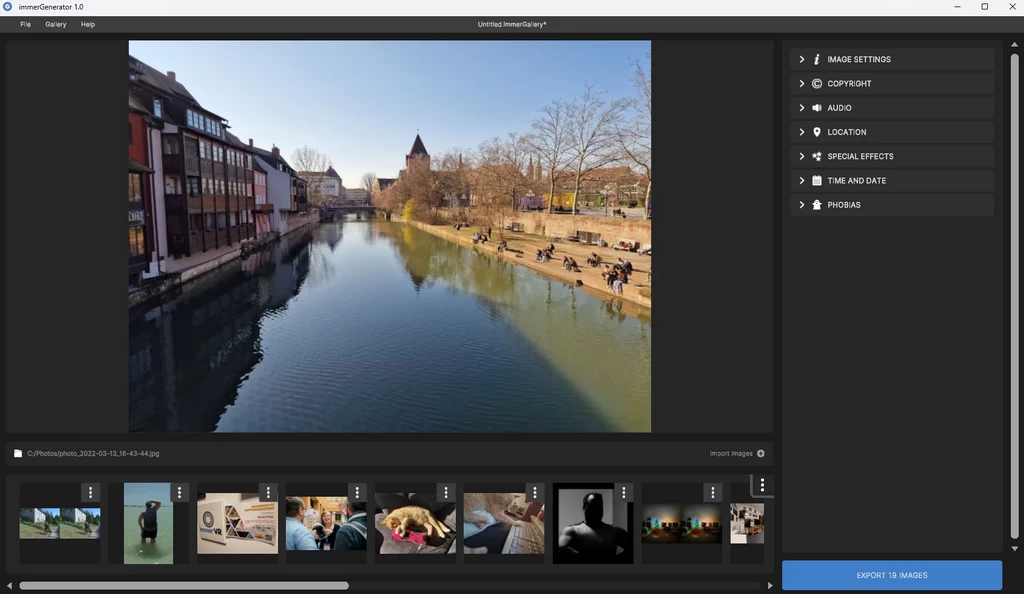This screenshot has width=1024, height=594.
Task: Expand the Image Settings section chevron
Action: (x=801, y=59)
